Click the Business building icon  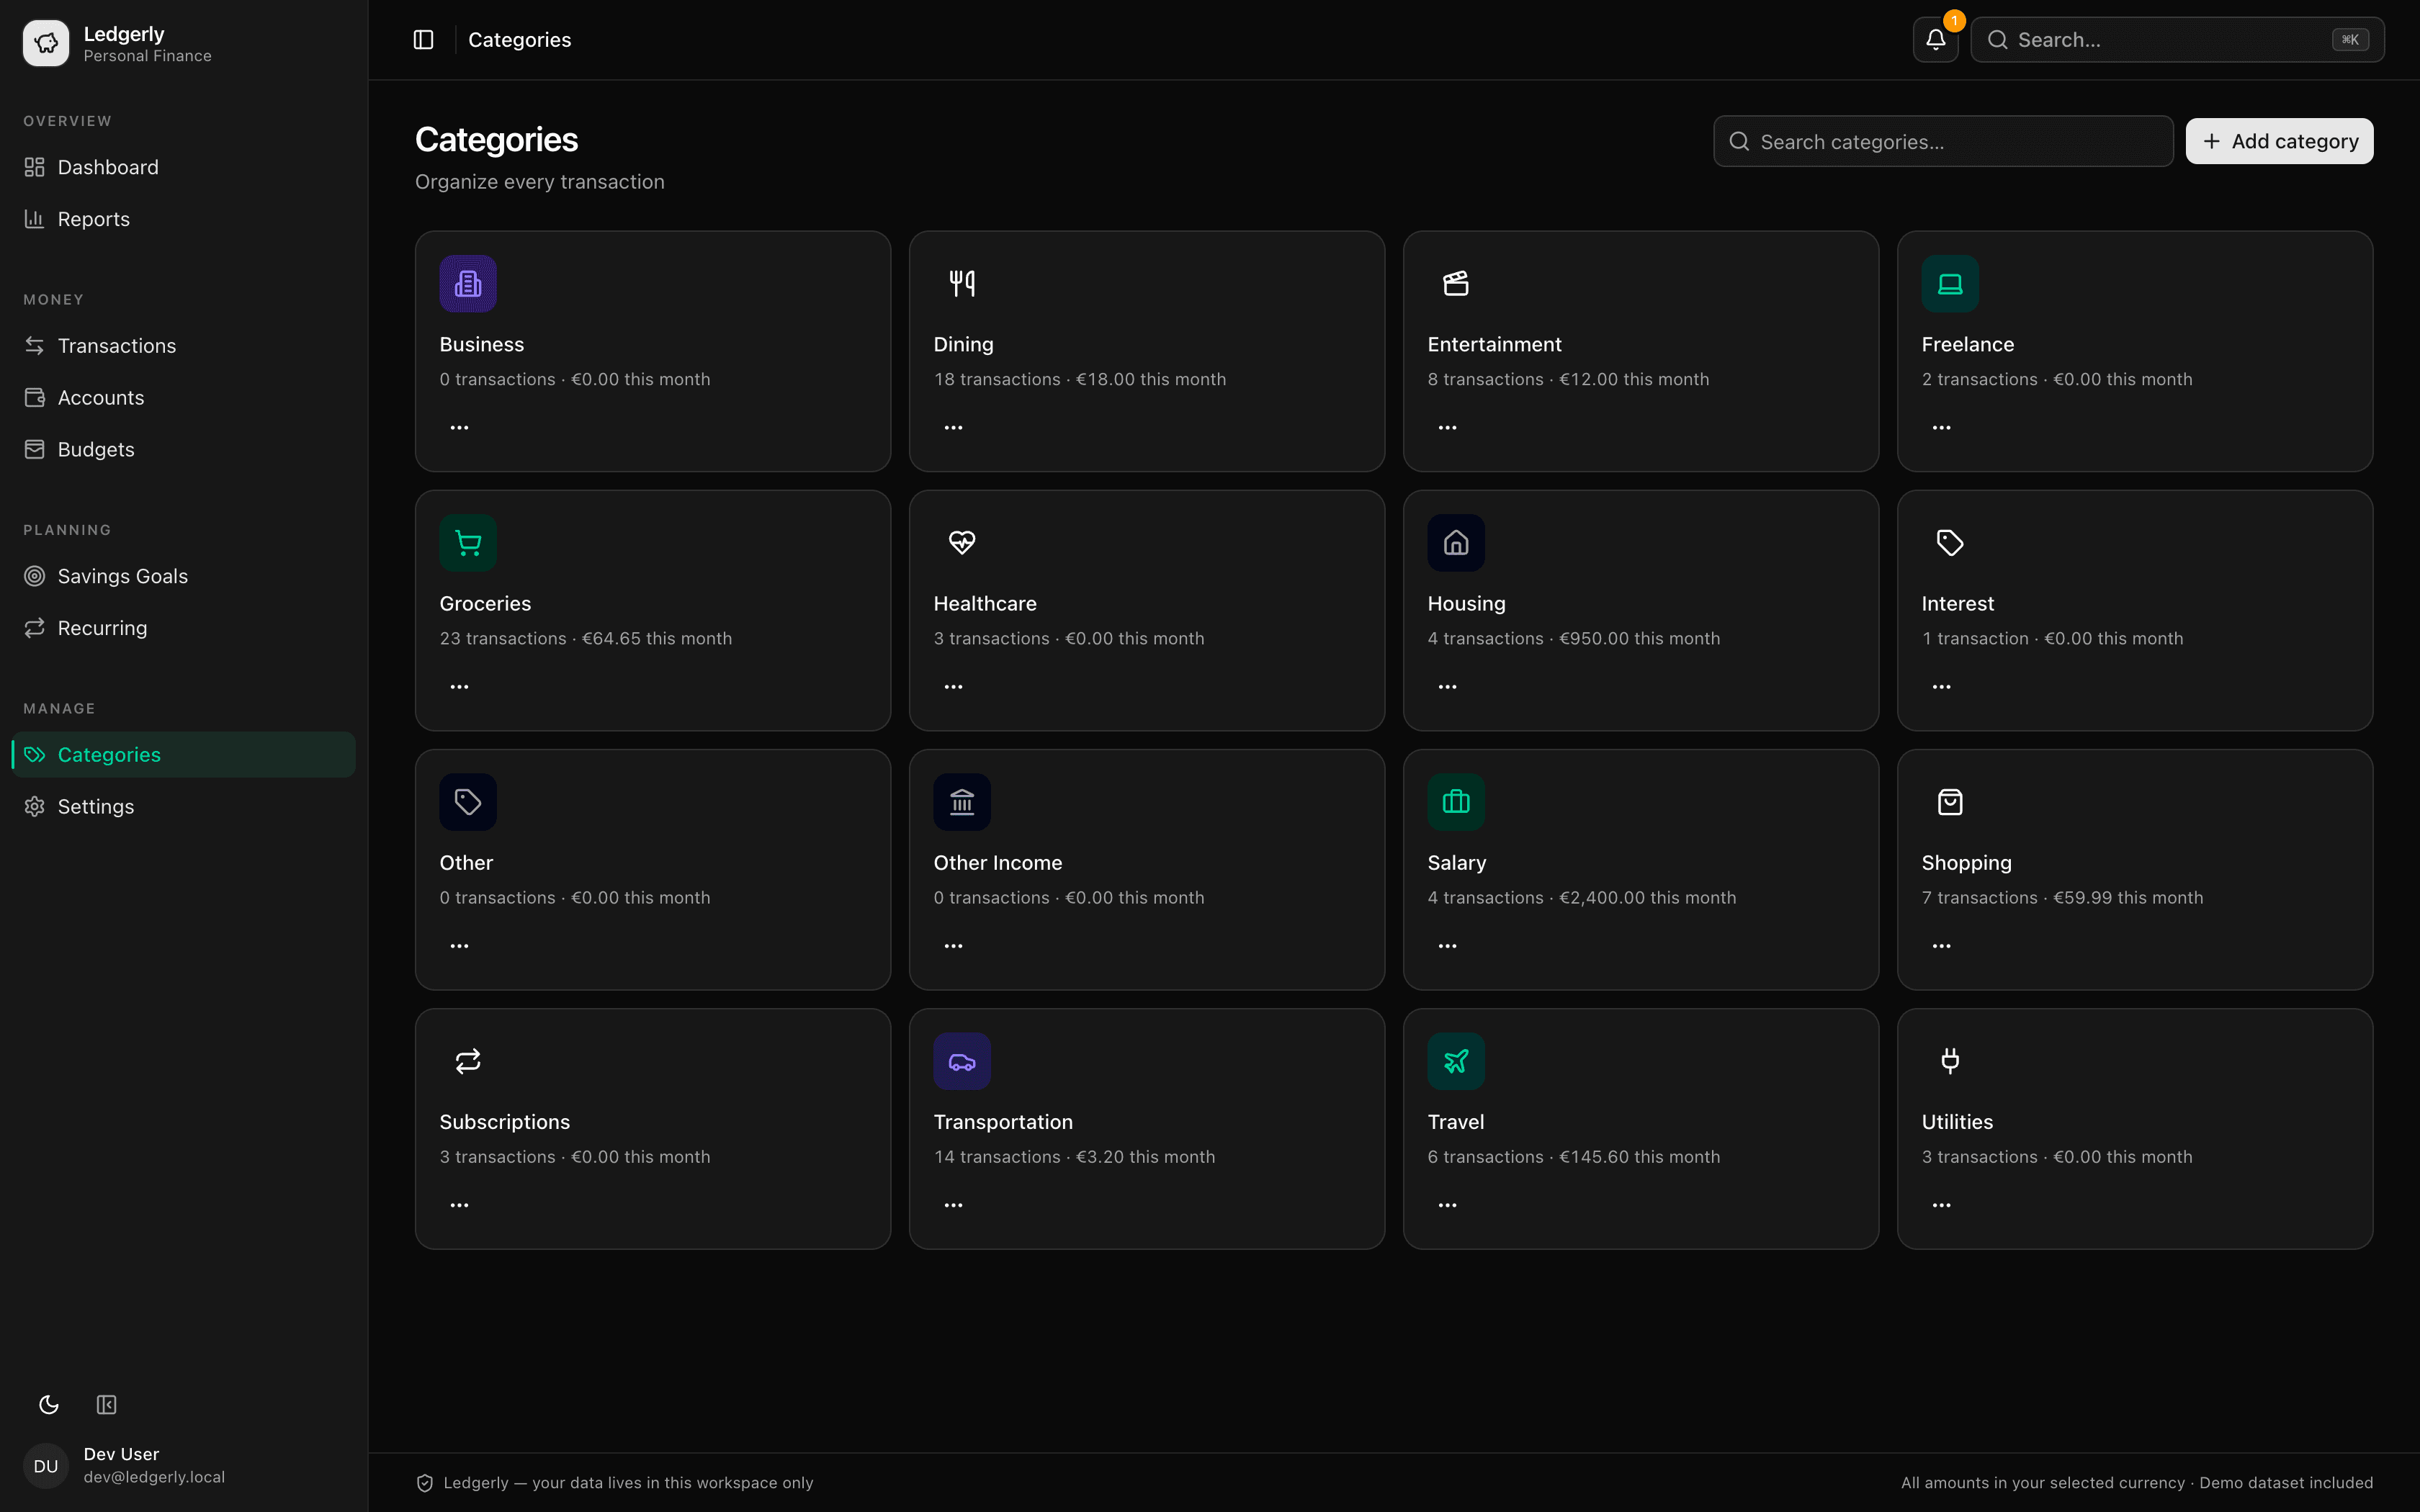point(468,284)
